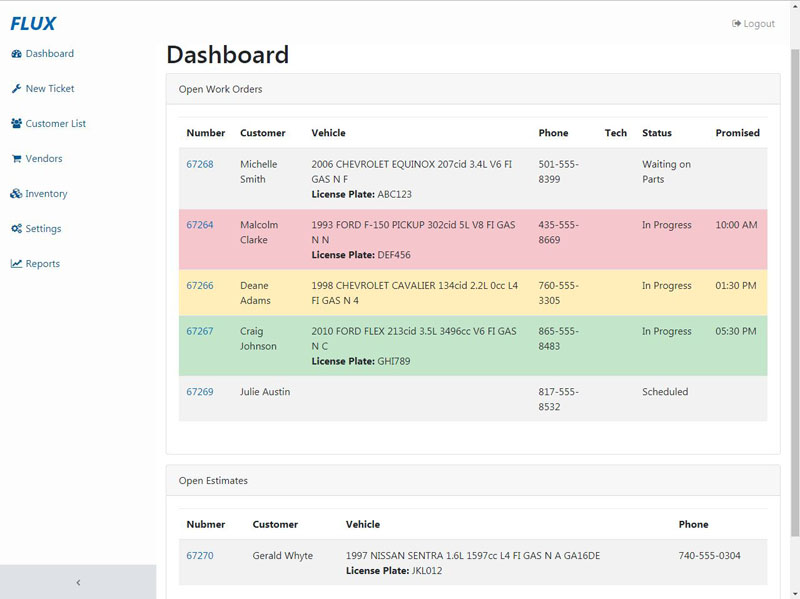Open work order 67267 for Craig Johnson
Viewport: 800px width, 599px height.
pyautogui.click(x=200, y=331)
